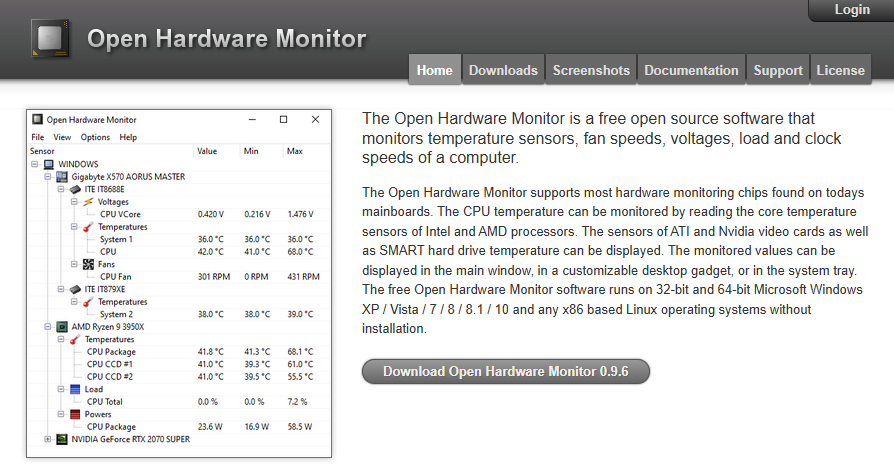Click the Open Hardware Monitor site title
This screenshot has height=473, width=894.
click(226, 39)
